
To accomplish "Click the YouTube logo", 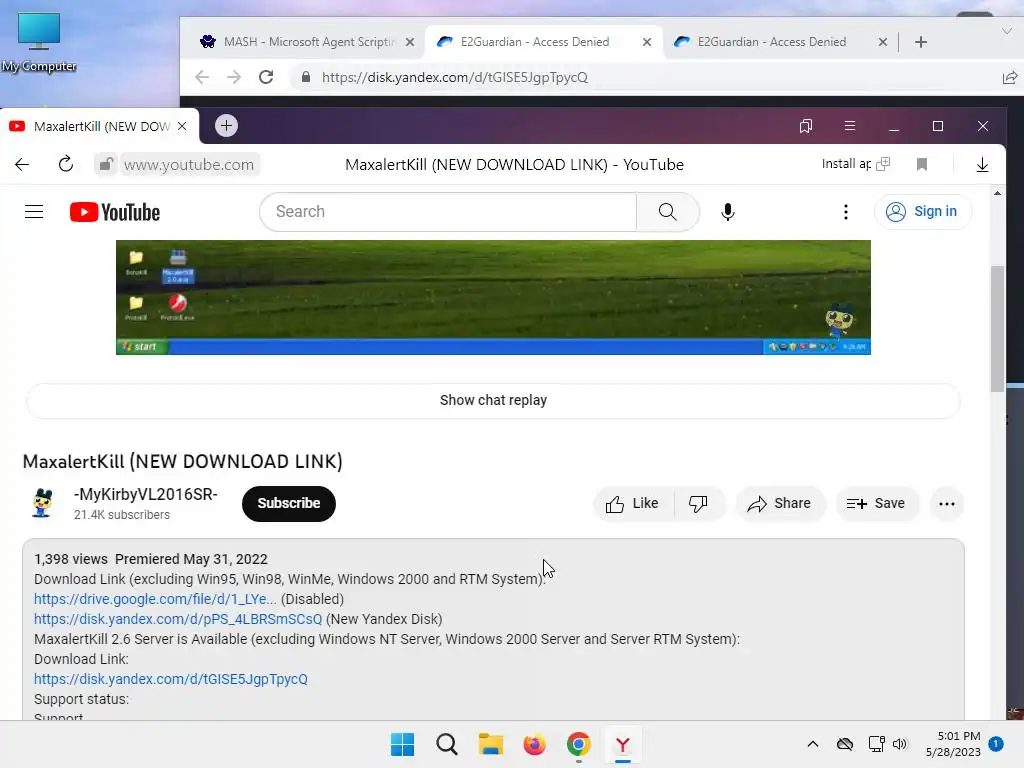I will [x=115, y=212].
